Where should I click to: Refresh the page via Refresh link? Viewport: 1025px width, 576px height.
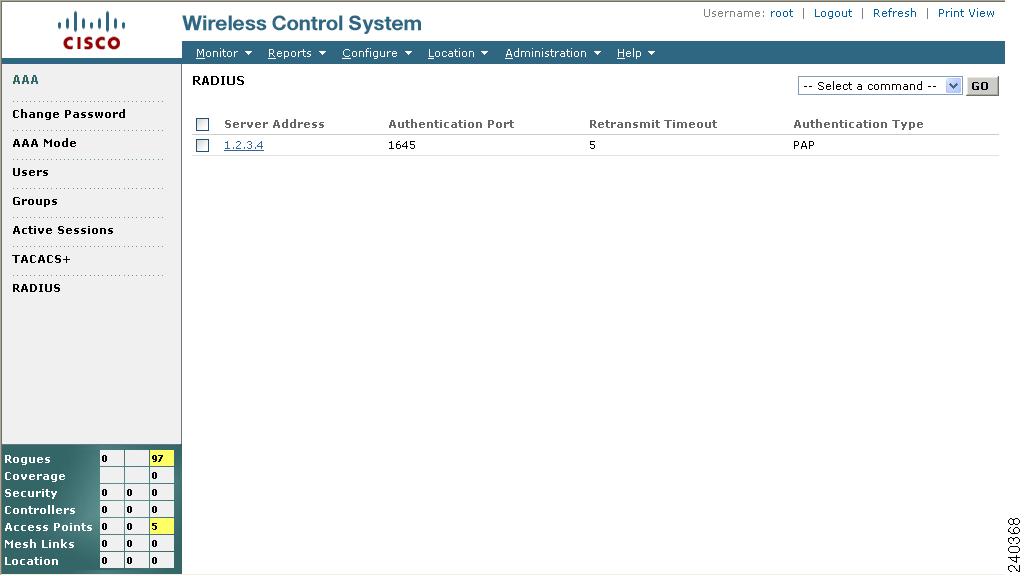[x=894, y=13]
